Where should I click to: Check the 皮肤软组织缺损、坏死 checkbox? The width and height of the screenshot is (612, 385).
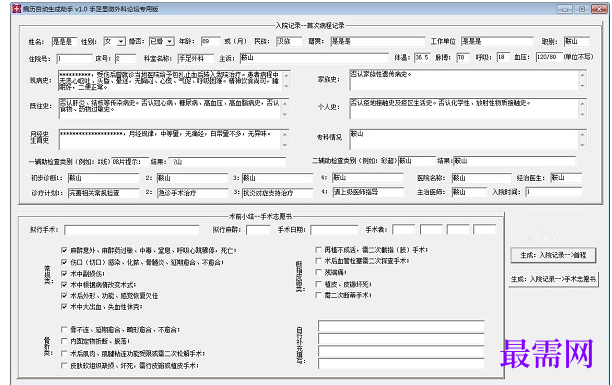[64, 365]
